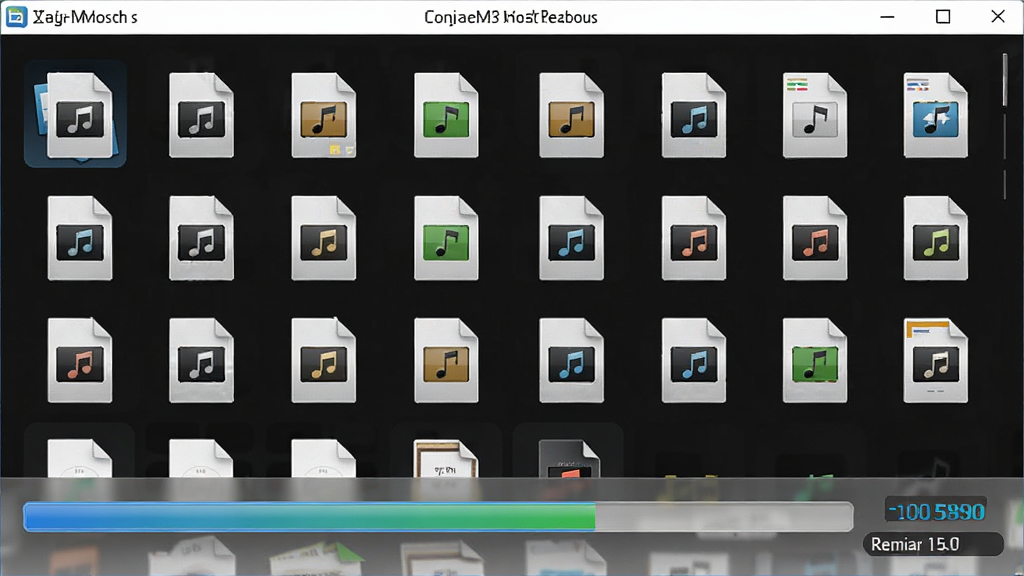This screenshot has height=576, width=1024.
Task: Select the green music file in the third row
Action: [x=815, y=360]
